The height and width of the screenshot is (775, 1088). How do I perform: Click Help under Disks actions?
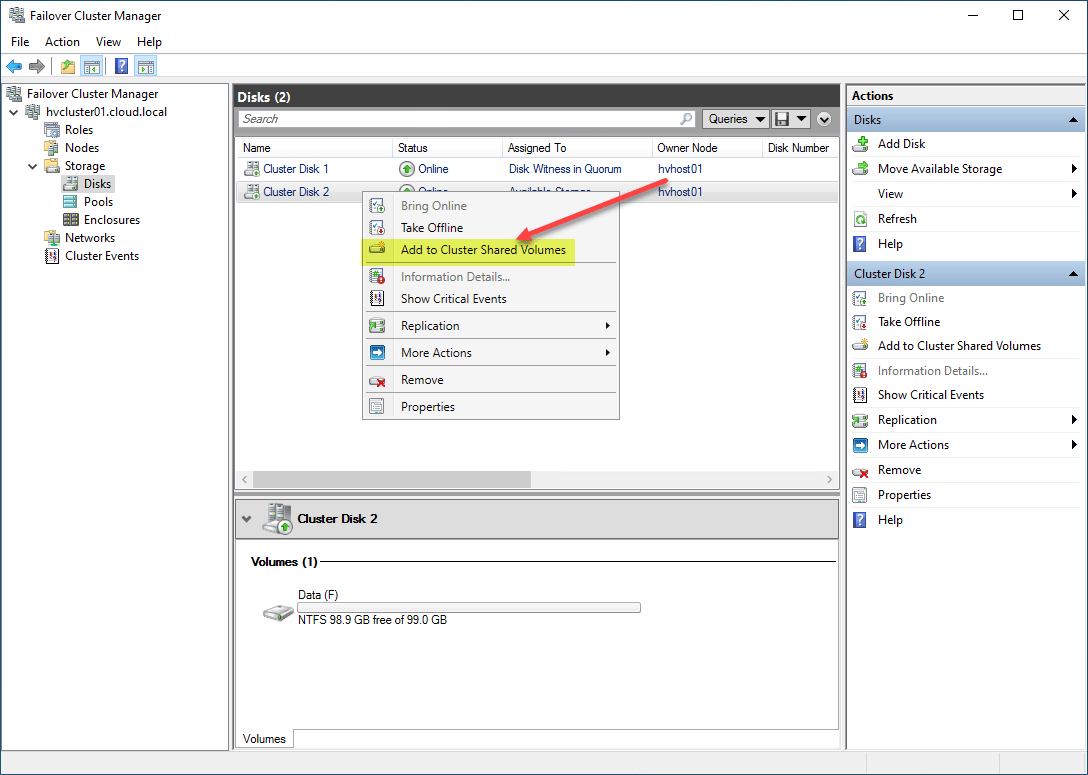pyautogui.click(x=890, y=244)
